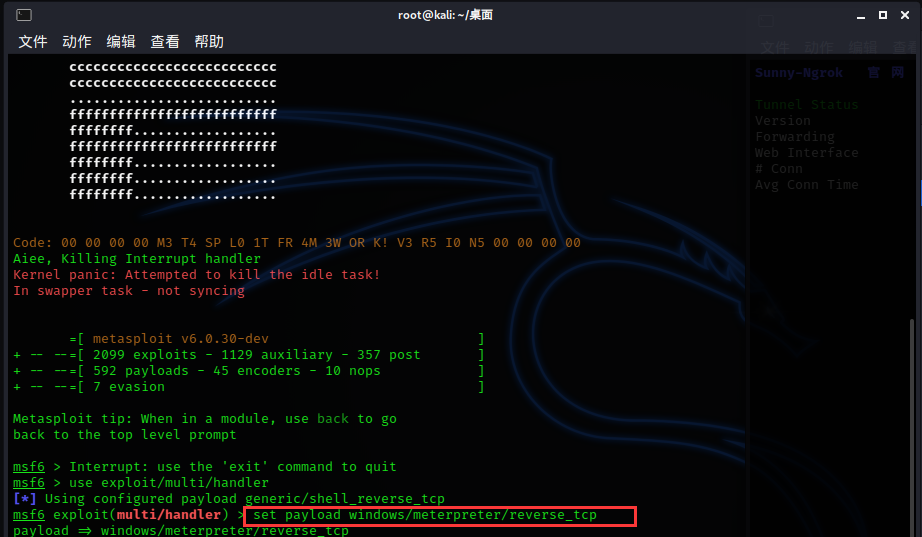
Task: Click 'Aiee, Killing Interrupt handler' line
Action: click(136, 259)
